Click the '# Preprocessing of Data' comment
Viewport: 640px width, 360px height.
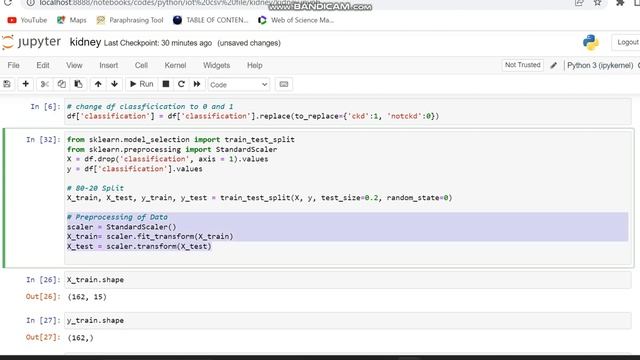point(118,217)
